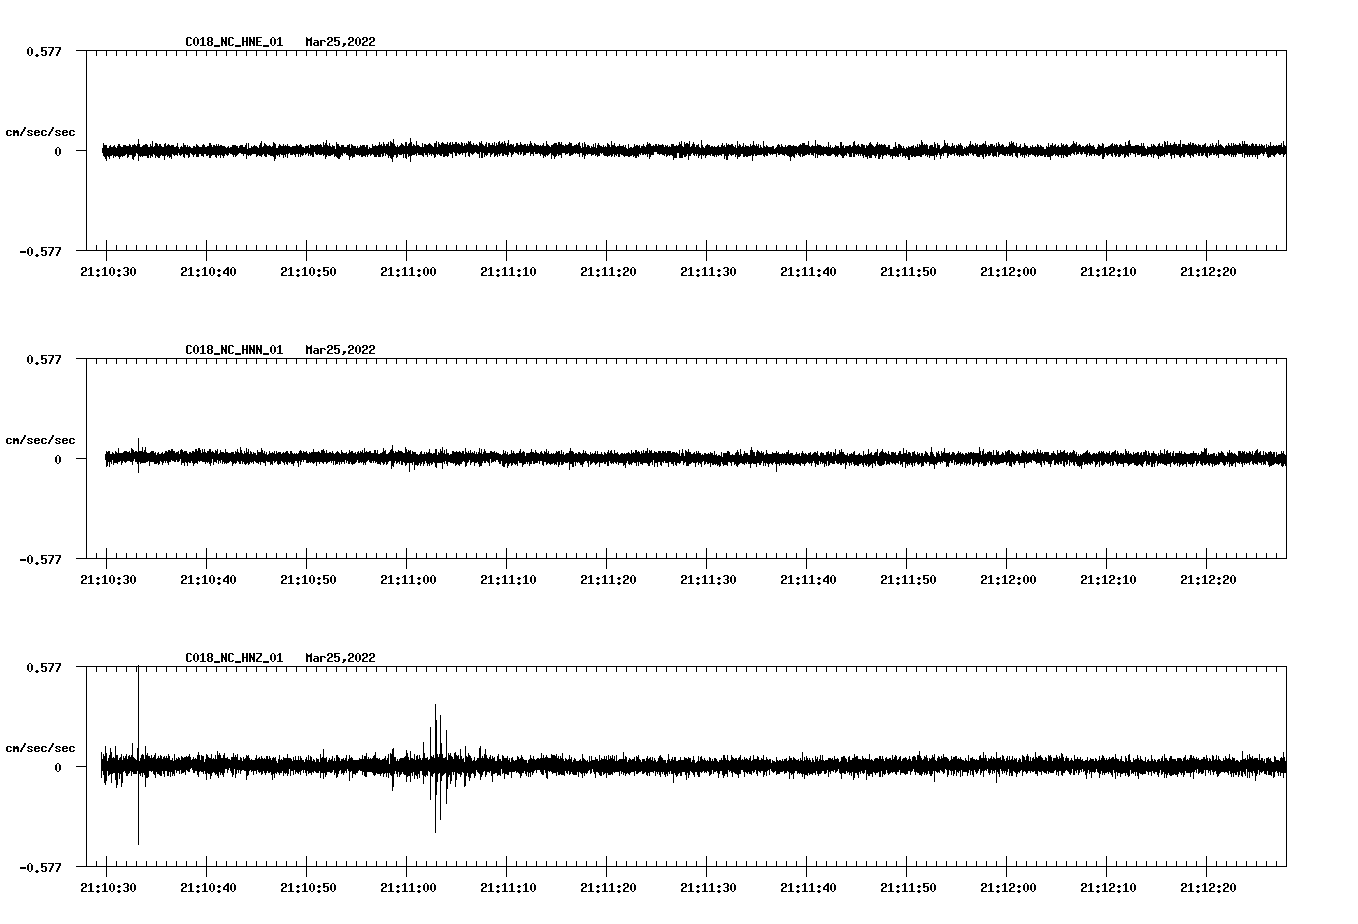Screen dimensions: 1358x924
Task: Click the 21:12:20 time label on the HNE axis
Action: point(1208,272)
